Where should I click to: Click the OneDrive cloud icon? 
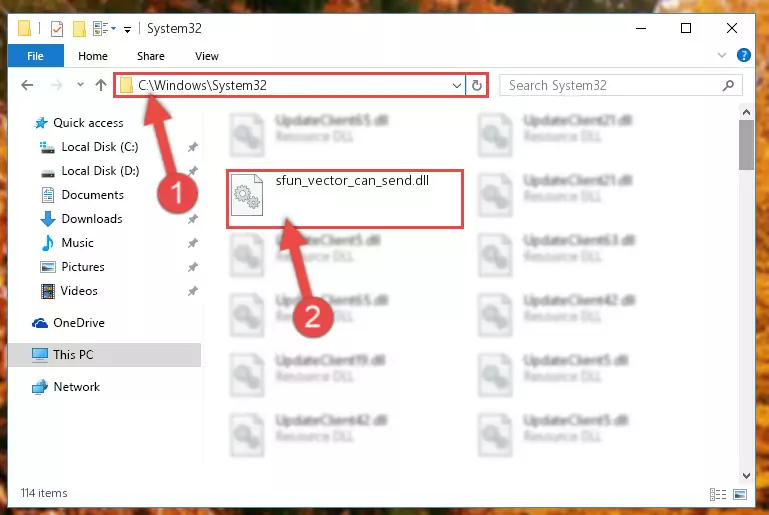click(40, 323)
